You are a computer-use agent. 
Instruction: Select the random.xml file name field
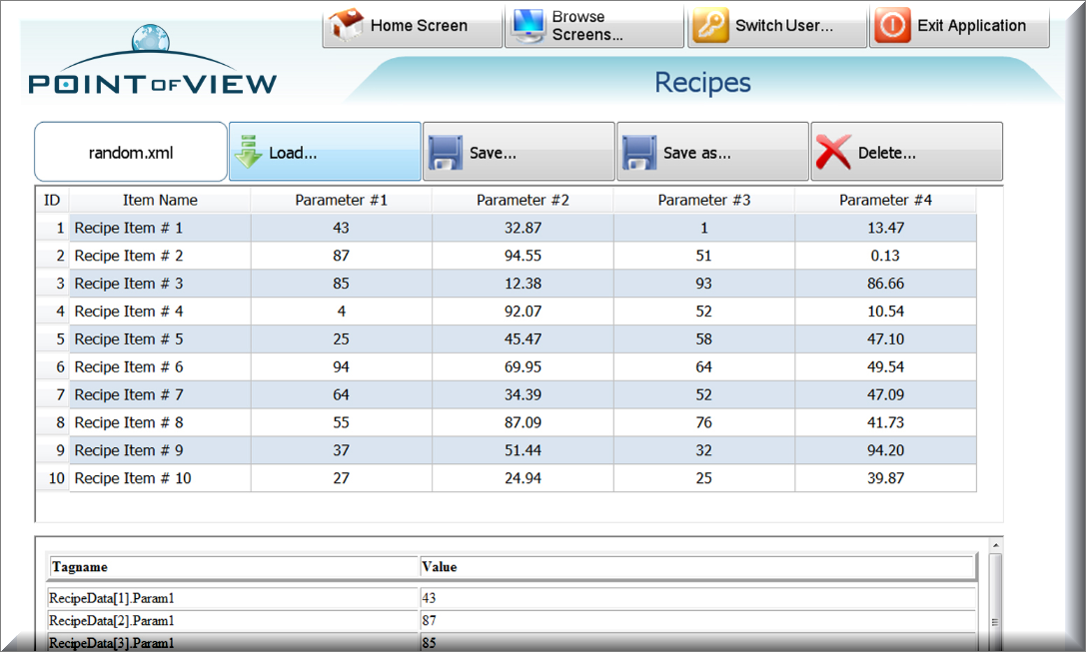click(x=131, y=153)
